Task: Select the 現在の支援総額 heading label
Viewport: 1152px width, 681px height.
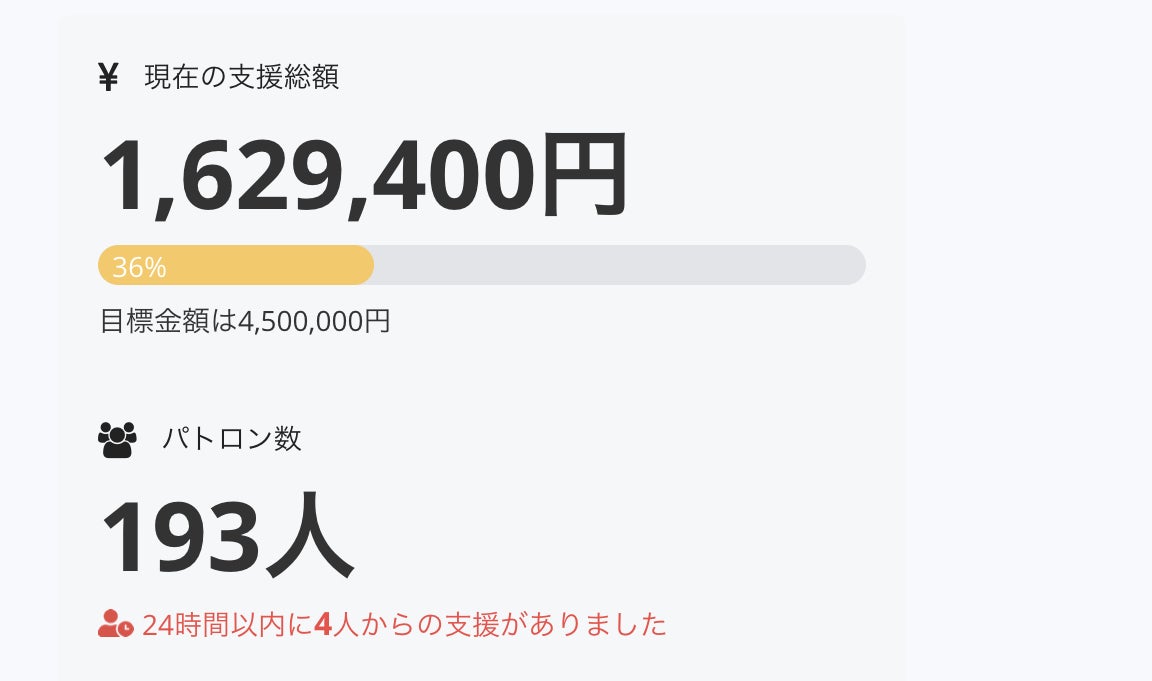Action: click(241, 77)
